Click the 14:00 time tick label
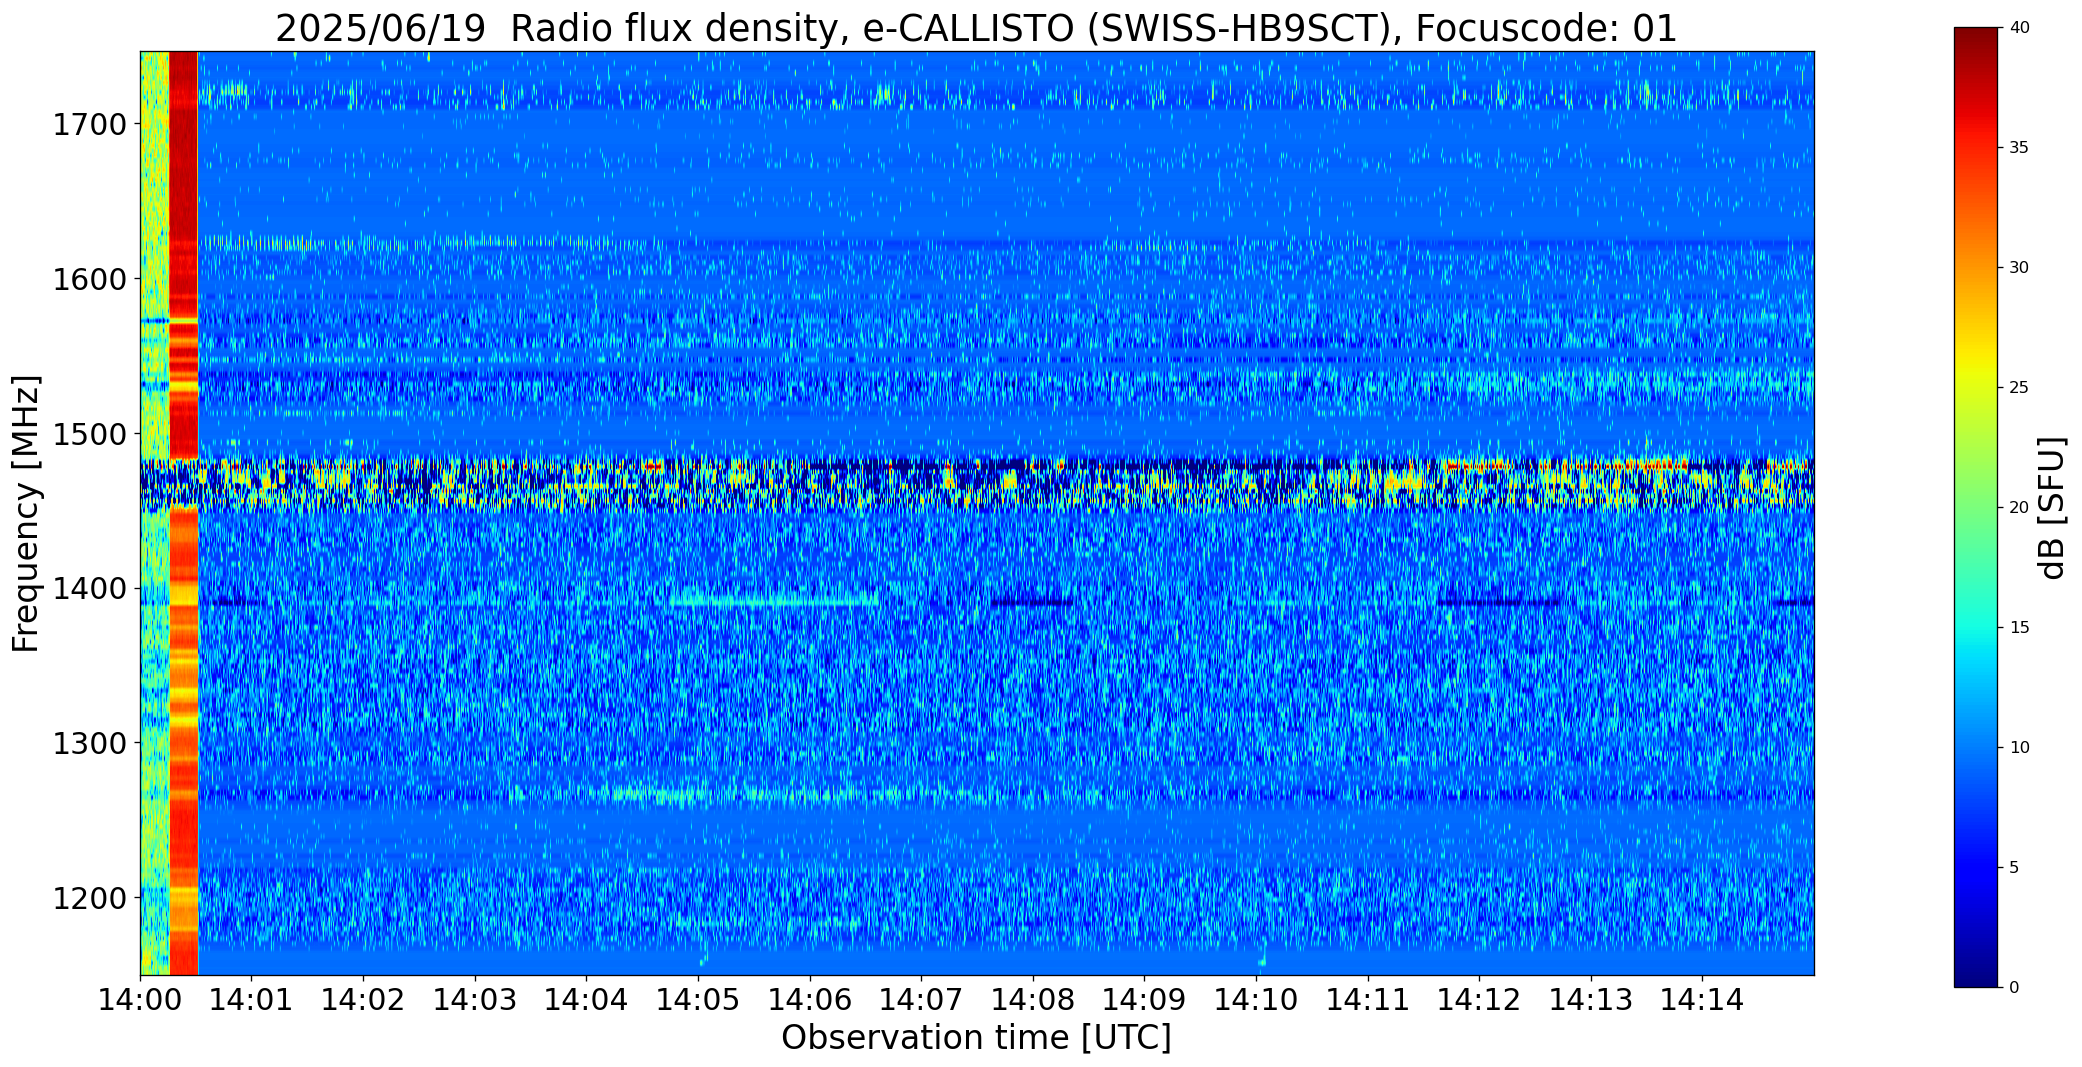Image resolution: width=2082 pixels, height=1067 pixels. [140, 999]
